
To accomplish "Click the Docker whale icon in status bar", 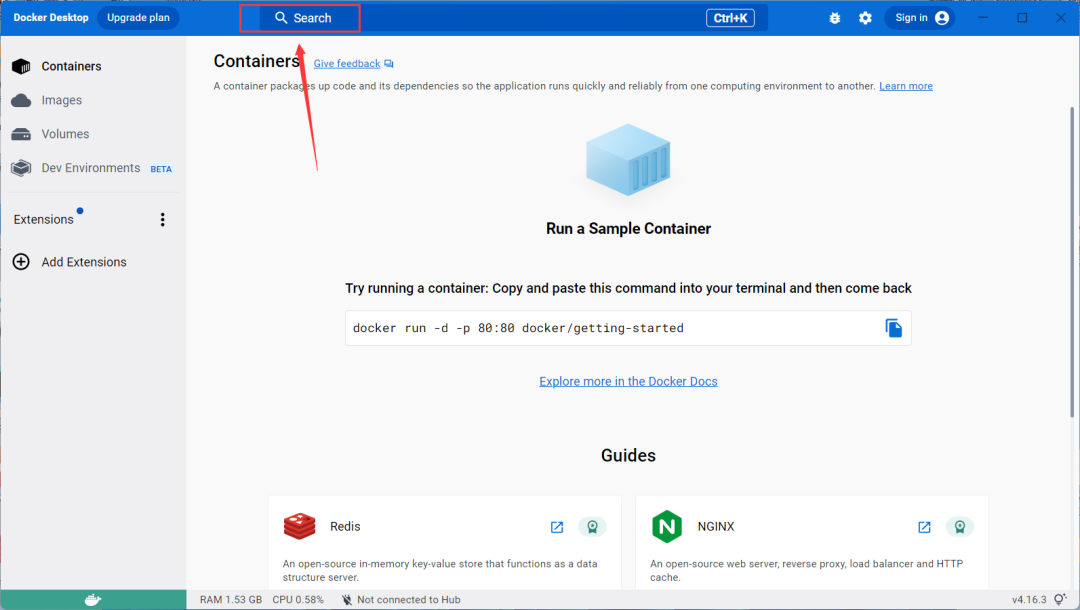I will [x=93, y=600].
